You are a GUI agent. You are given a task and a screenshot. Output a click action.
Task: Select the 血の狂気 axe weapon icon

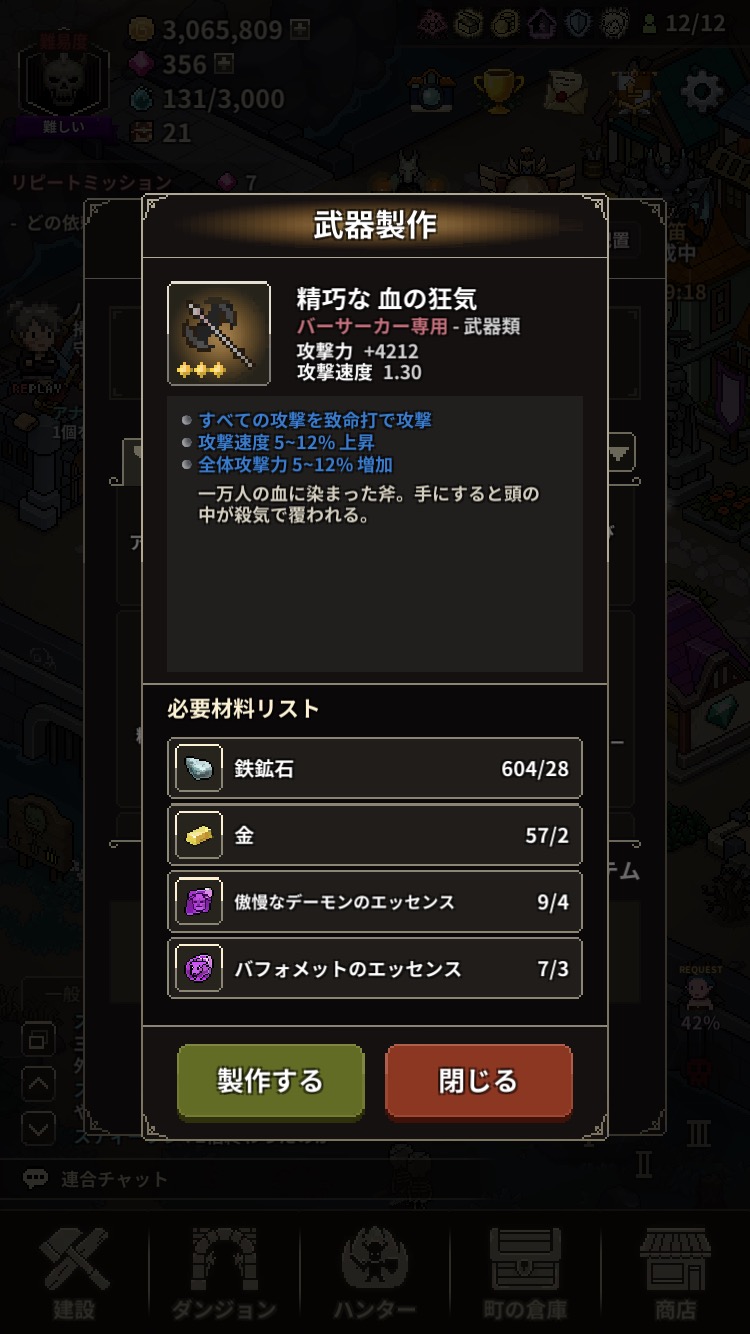pos(219,334)
